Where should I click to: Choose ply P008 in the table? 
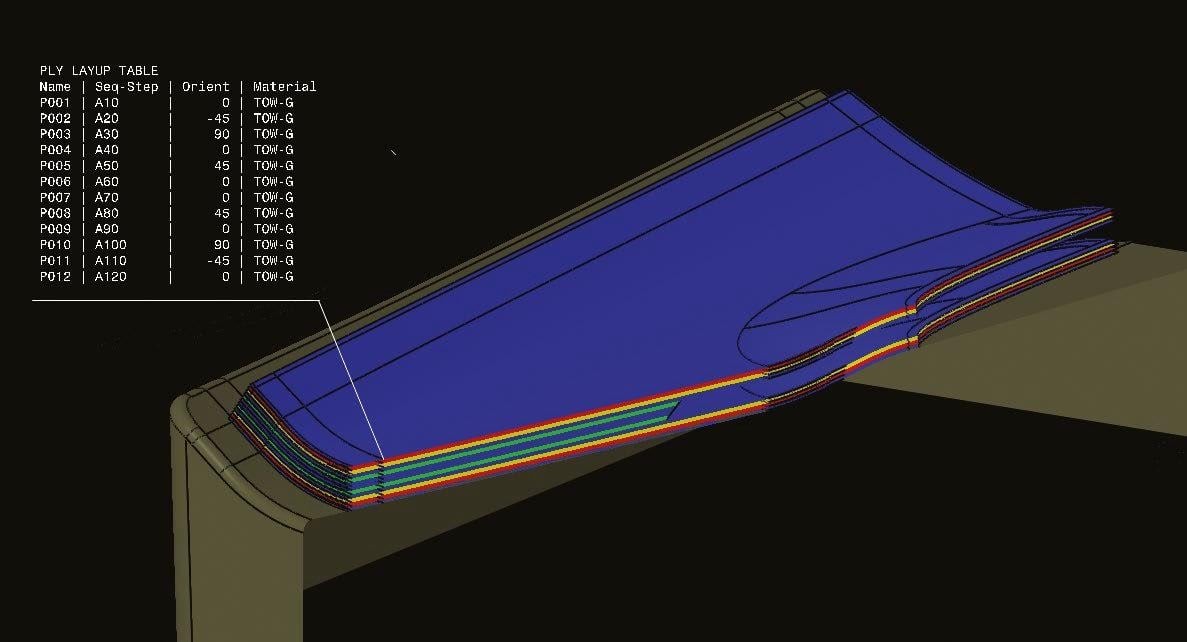click(55, 214)
